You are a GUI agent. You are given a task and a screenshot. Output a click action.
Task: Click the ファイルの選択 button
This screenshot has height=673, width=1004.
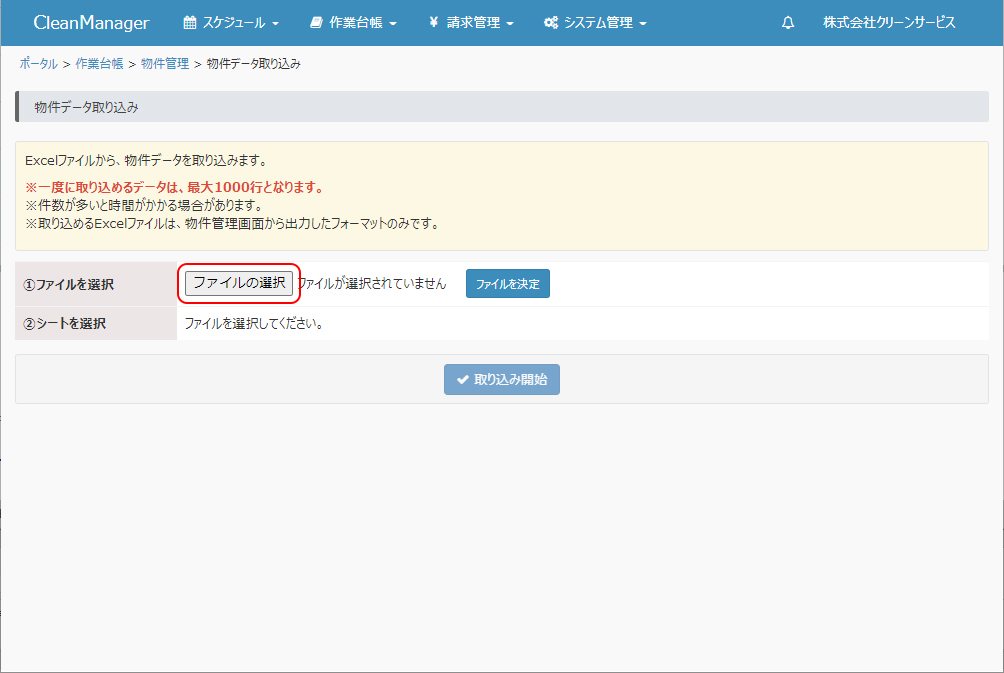click(239, 283)
